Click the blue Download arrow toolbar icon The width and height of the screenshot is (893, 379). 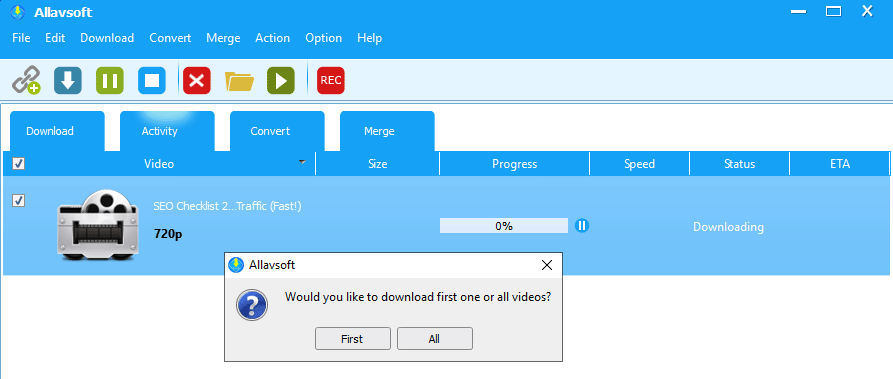[68, 80]
